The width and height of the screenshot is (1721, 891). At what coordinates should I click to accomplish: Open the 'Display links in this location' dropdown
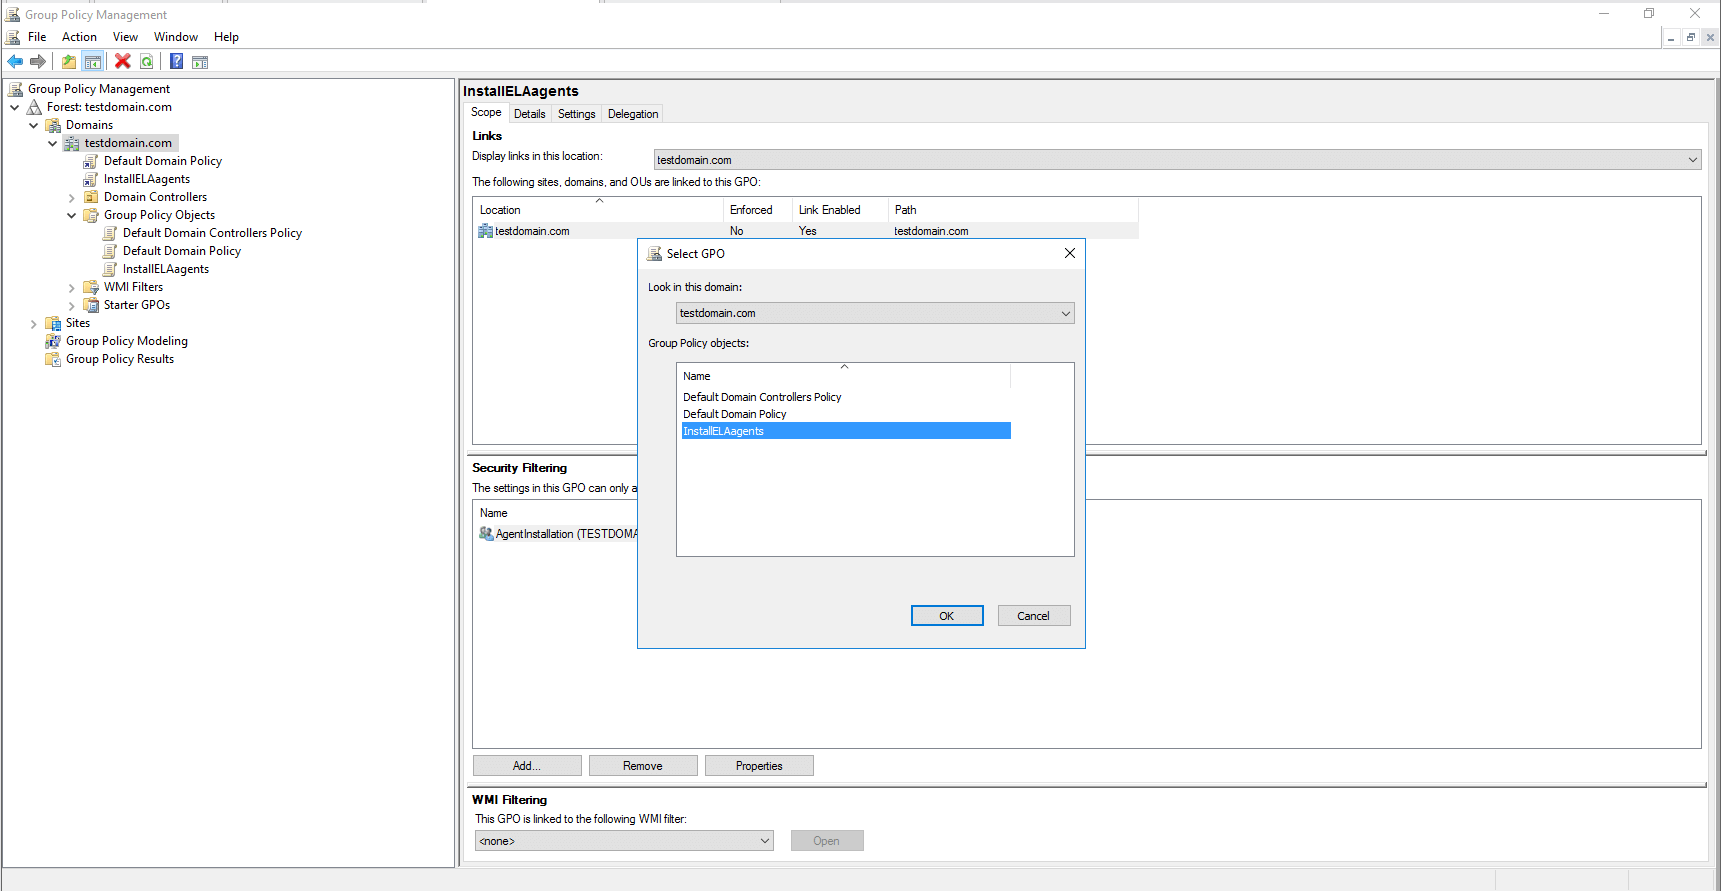1177,160
